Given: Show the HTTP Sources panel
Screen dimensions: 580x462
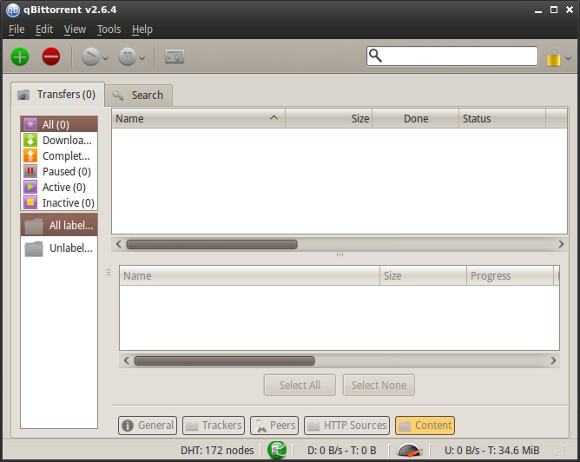Looking at the screenshot, I should [x=347, y=425].
